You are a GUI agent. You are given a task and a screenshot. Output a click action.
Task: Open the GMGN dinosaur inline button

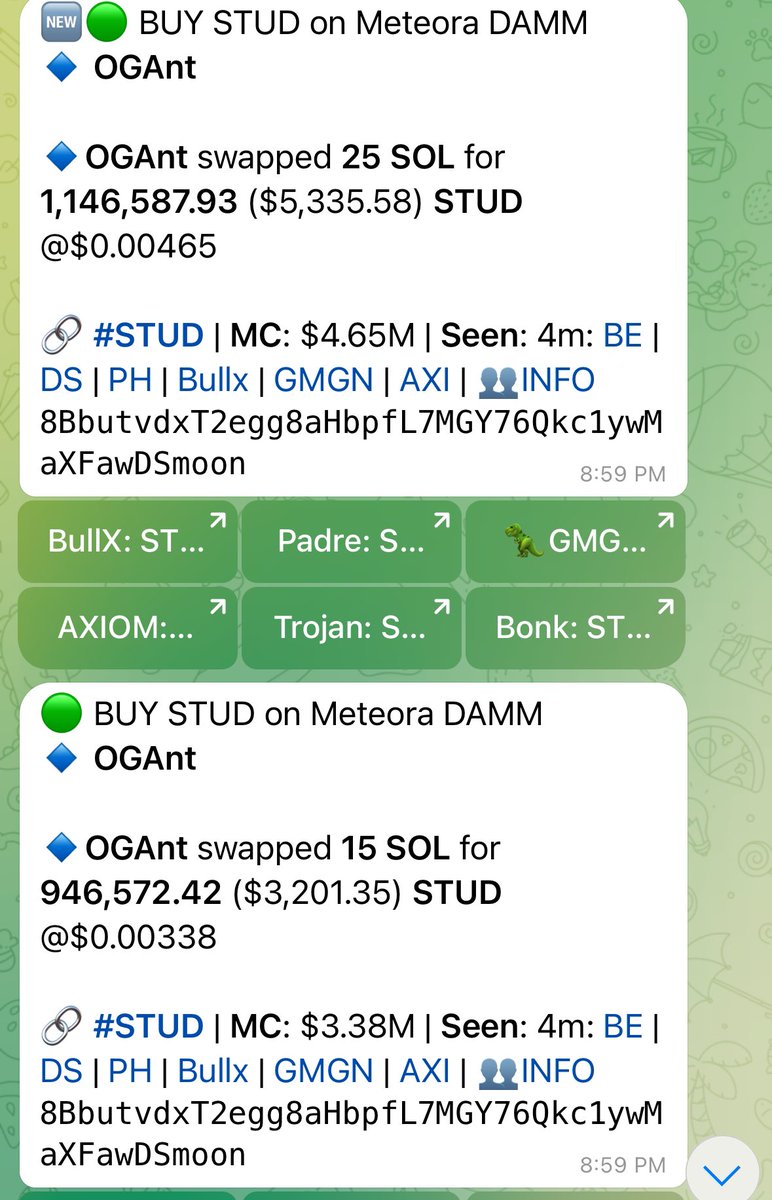[575, 541]
